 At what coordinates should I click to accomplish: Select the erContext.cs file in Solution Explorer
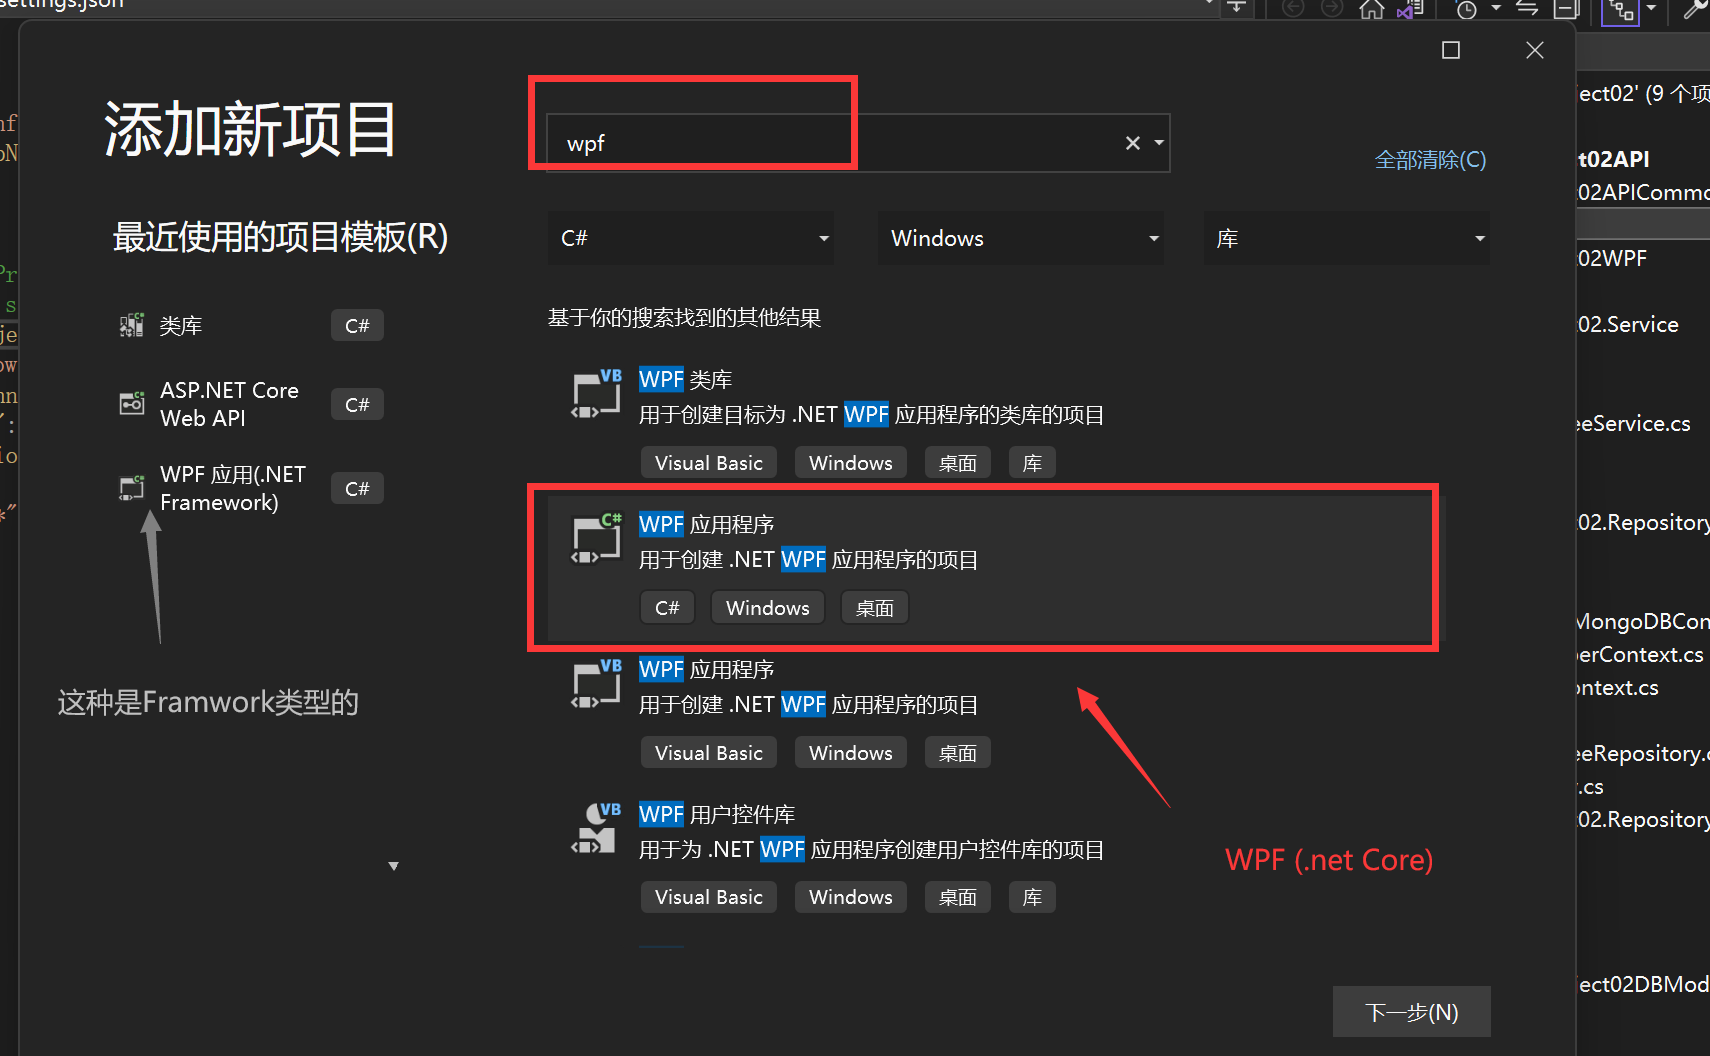tap(1640, 654)
